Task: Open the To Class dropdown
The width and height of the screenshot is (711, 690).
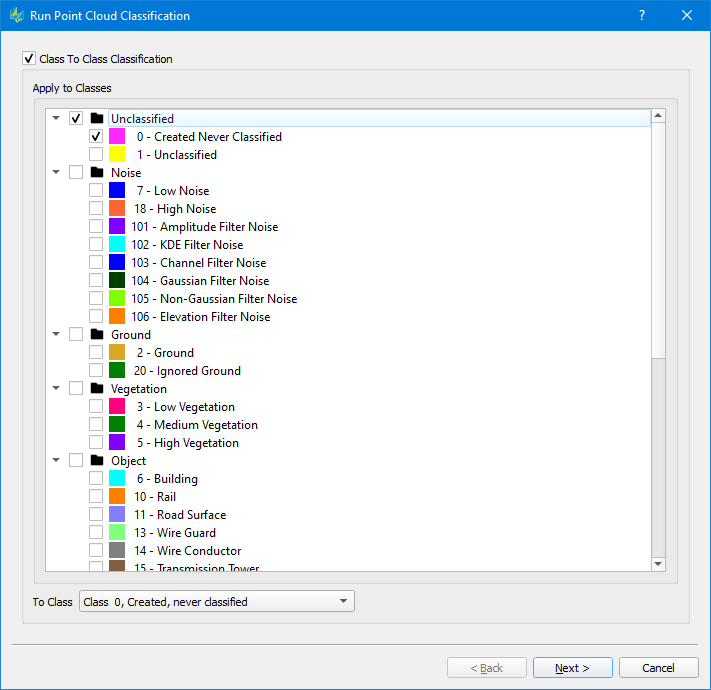Action: (216, 602)
